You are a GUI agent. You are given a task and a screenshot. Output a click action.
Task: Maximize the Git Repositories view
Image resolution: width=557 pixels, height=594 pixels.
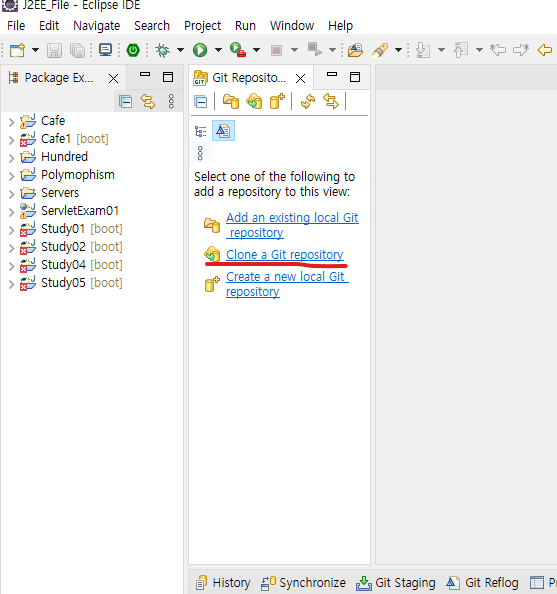pyautogui.click(x=355, y=77)
